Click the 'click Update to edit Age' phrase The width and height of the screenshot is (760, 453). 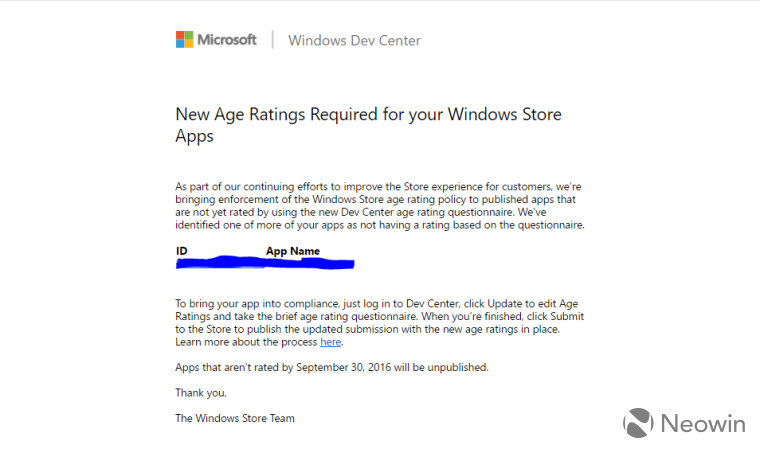click(521, 304)
